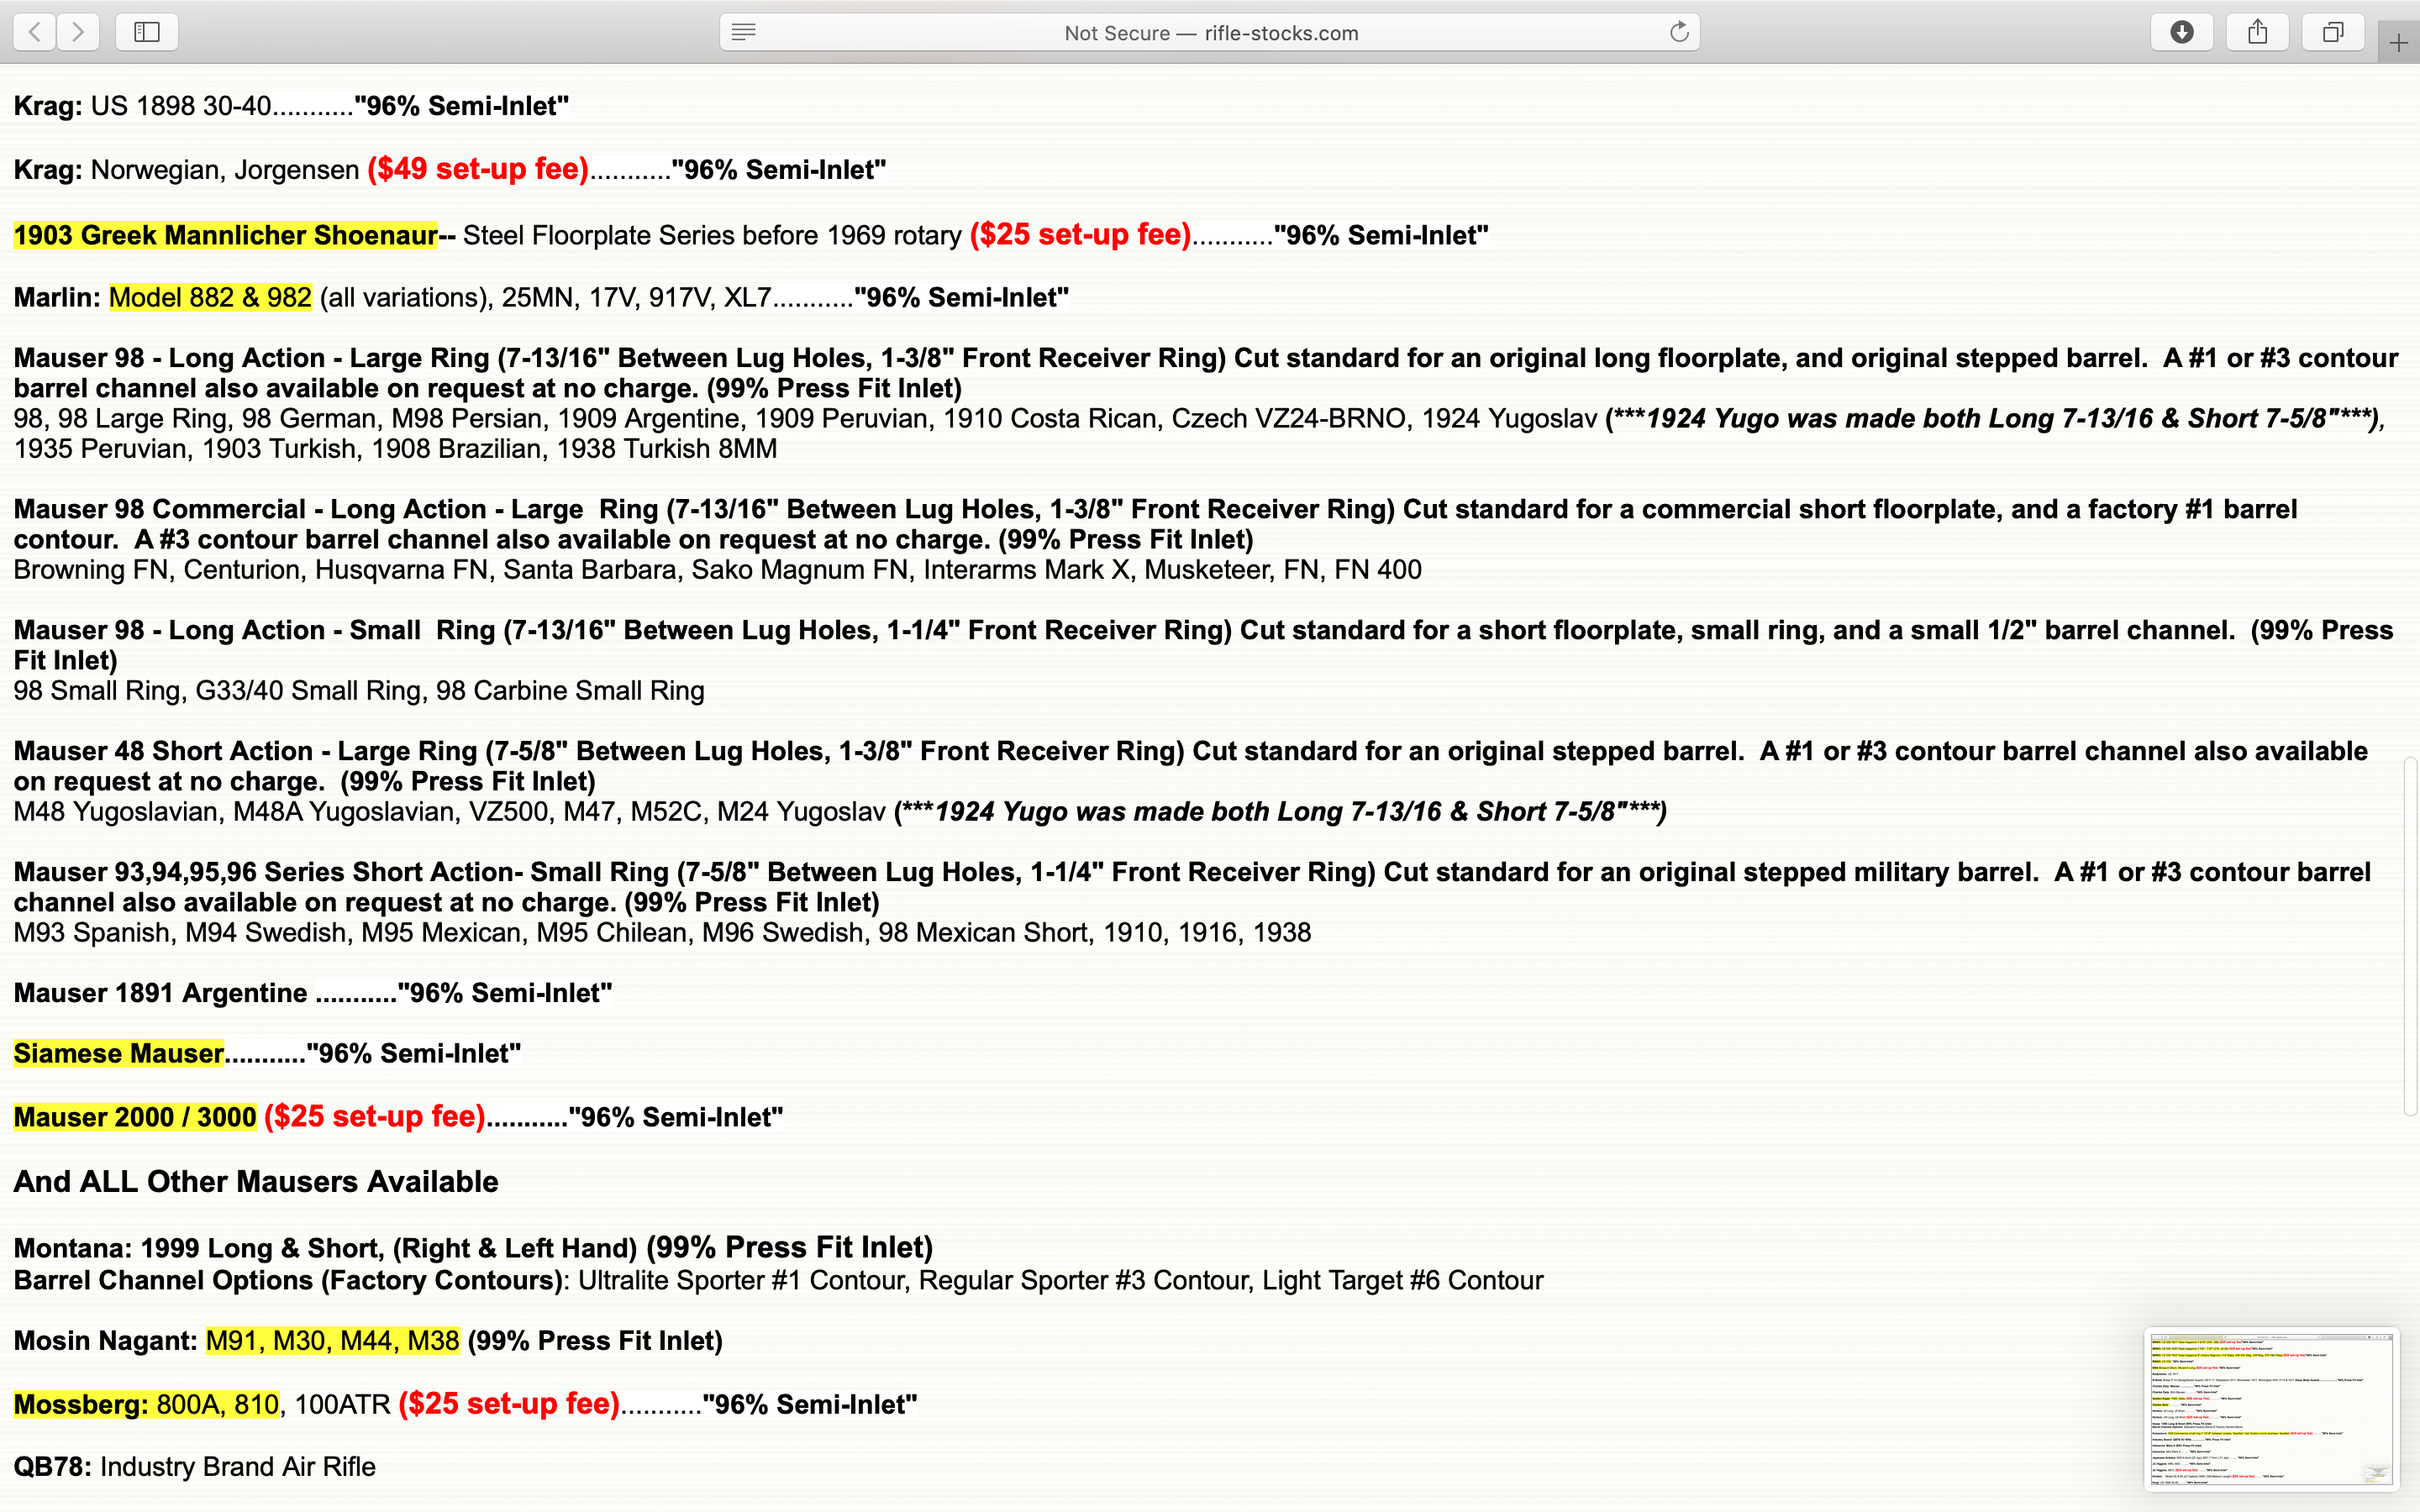The height and width of the screenshot is (1512, 2420).
Task: Click the QB78 Industry Brand Air Rifle line
Action: point(195,1466)
